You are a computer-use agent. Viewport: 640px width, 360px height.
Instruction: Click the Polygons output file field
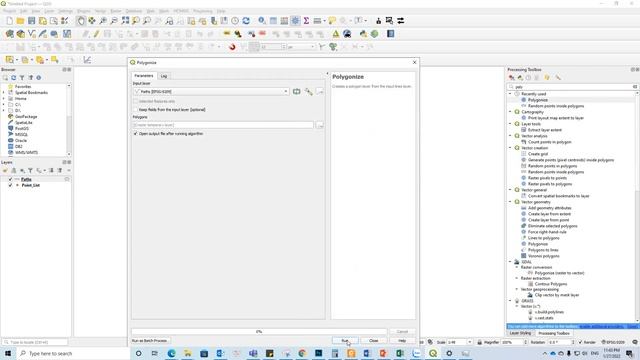(x=223, y=125)
